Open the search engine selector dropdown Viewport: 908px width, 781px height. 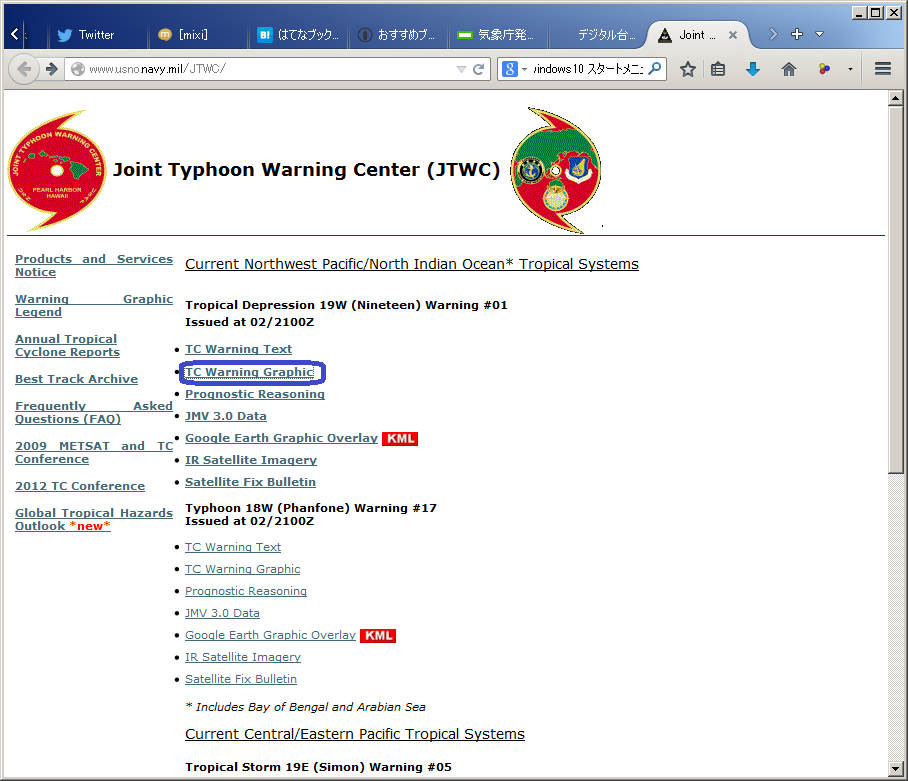pyautogui.click(x=525, y=69)
